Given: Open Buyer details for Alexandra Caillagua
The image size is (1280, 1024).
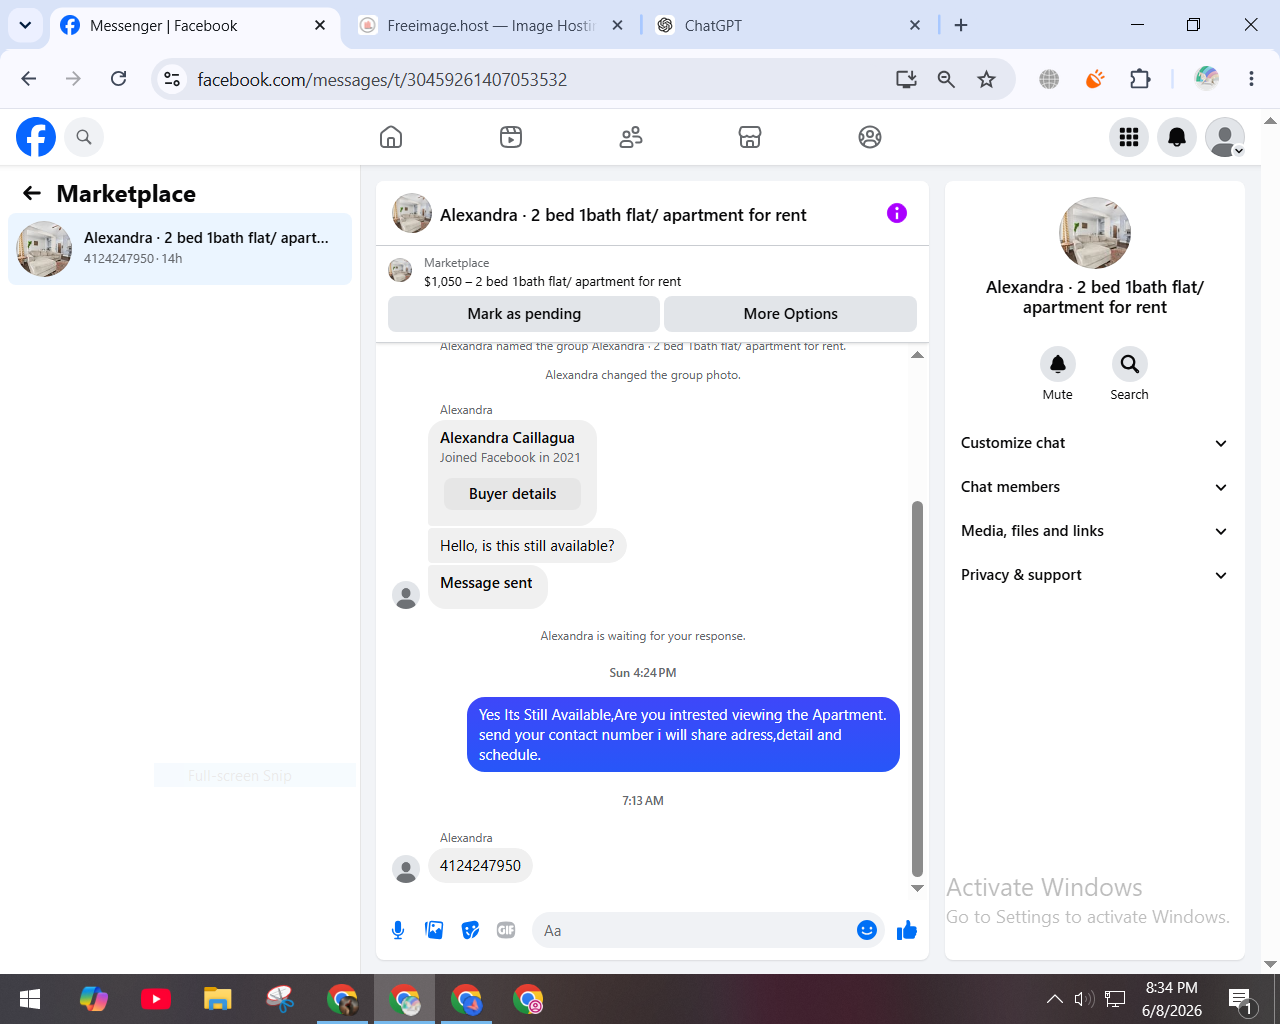Looking at the screenshot, I should pyautogui.click(x=512, y=494).
